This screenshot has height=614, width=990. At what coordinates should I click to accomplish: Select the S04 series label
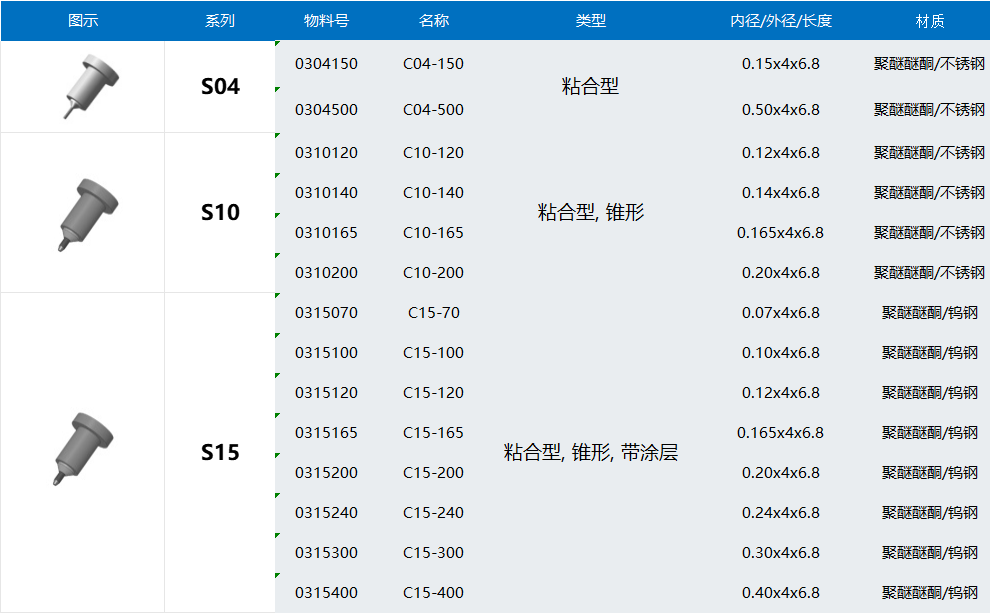coord(220,87)
